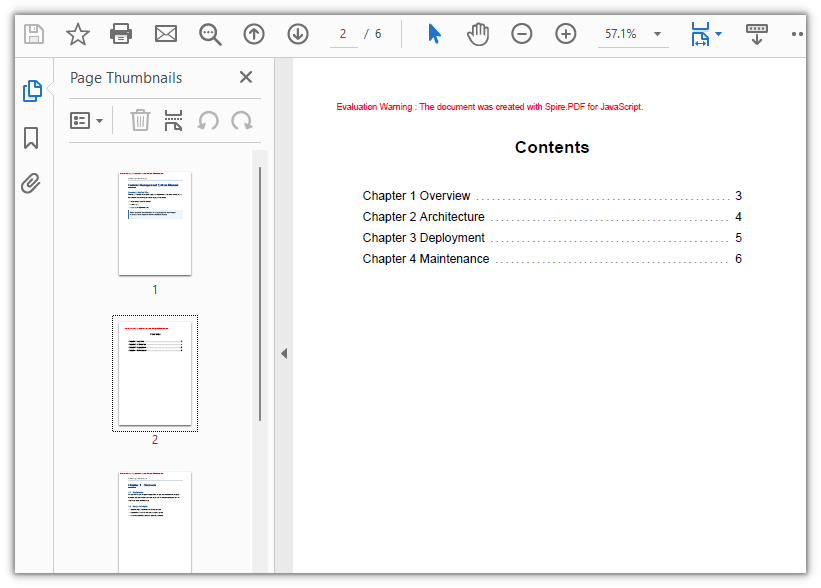
Task: Open Chapter 1 Overview contents entry
Action: pos(552,196)
